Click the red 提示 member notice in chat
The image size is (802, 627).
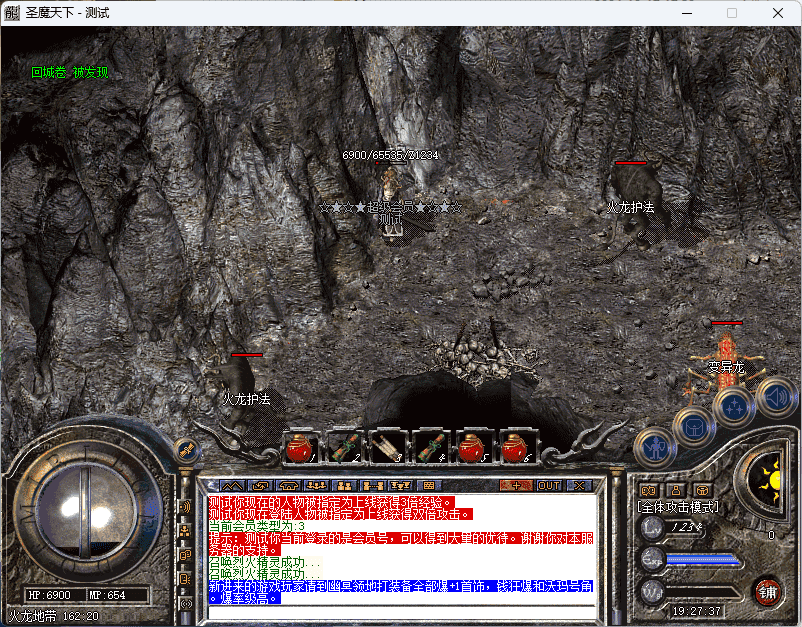click(401, 544)
